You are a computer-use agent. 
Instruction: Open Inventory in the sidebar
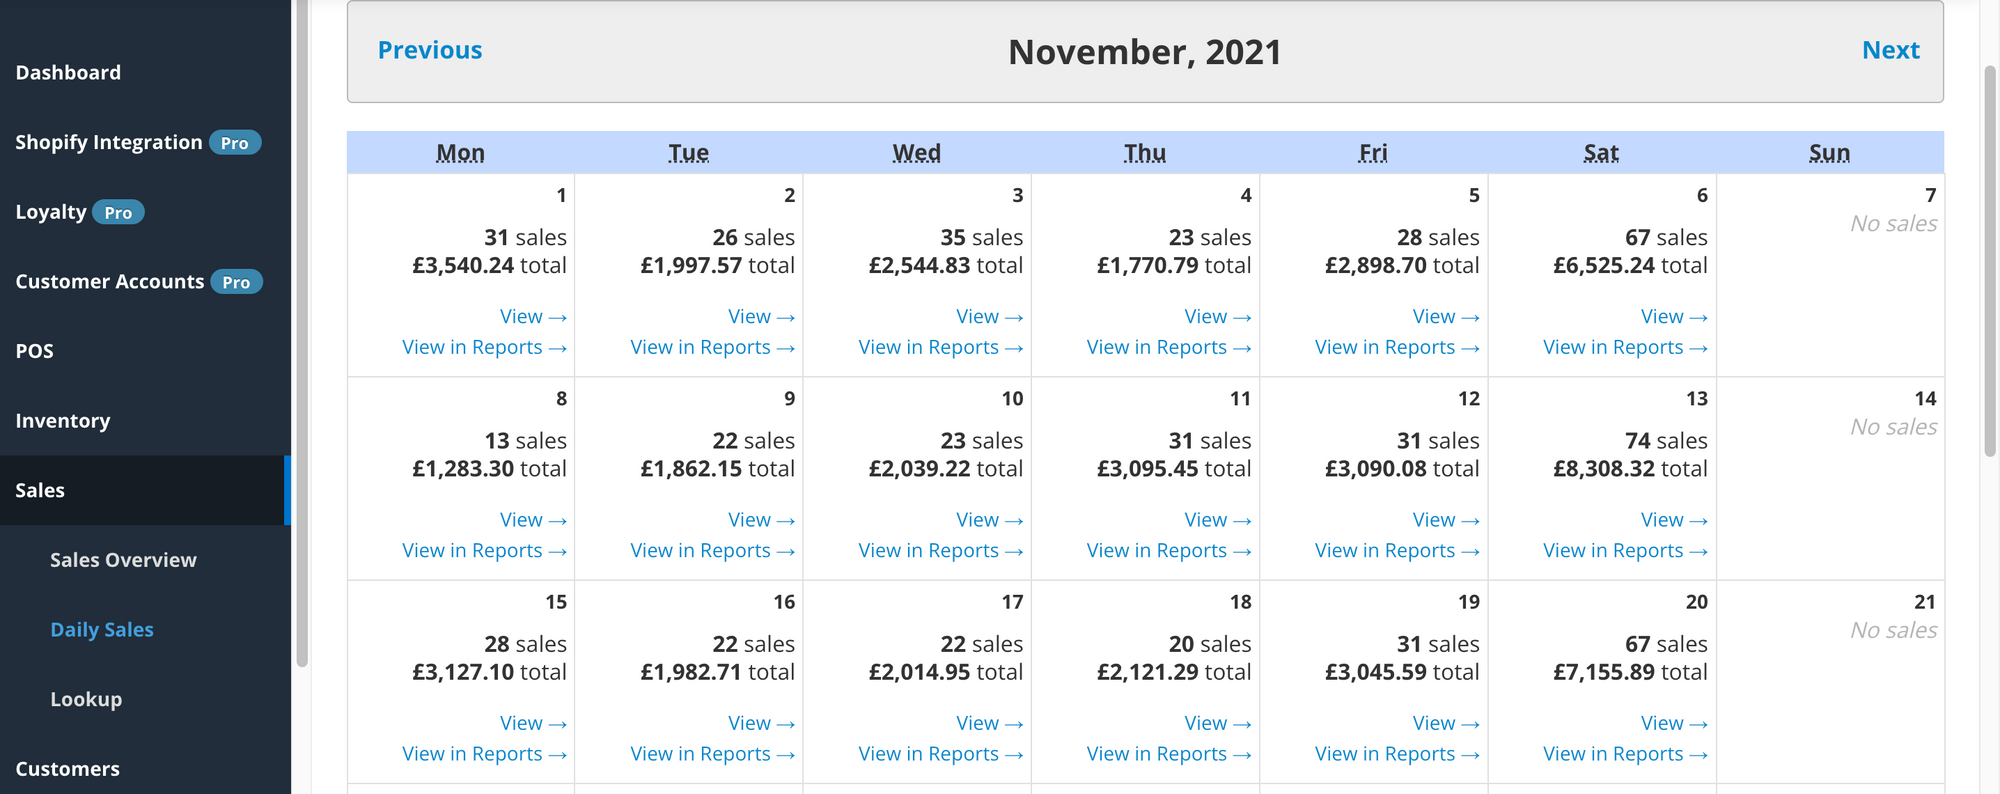(x=63, y=421)
